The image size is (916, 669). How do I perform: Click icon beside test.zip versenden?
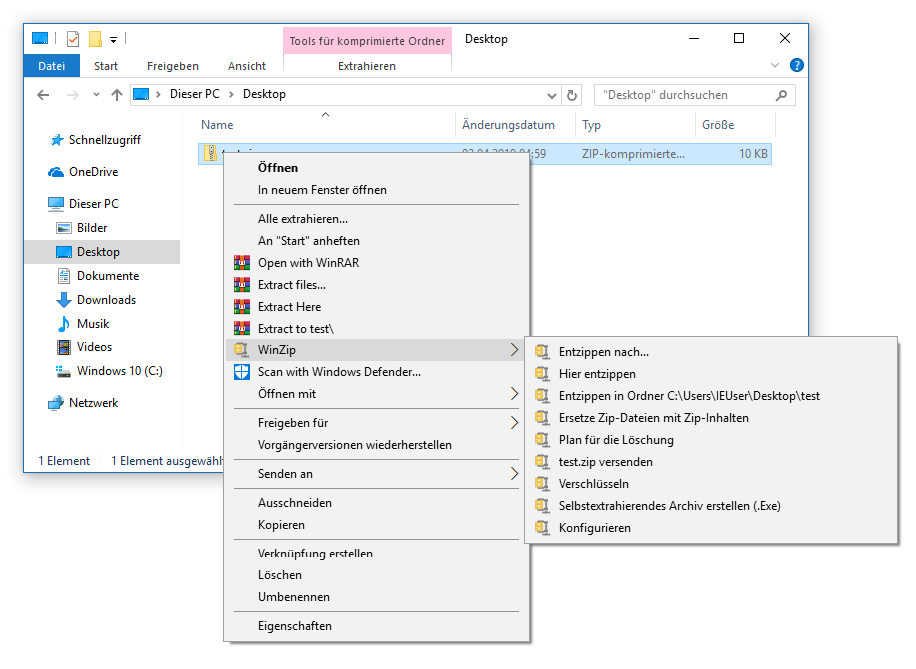coord(542,462)
